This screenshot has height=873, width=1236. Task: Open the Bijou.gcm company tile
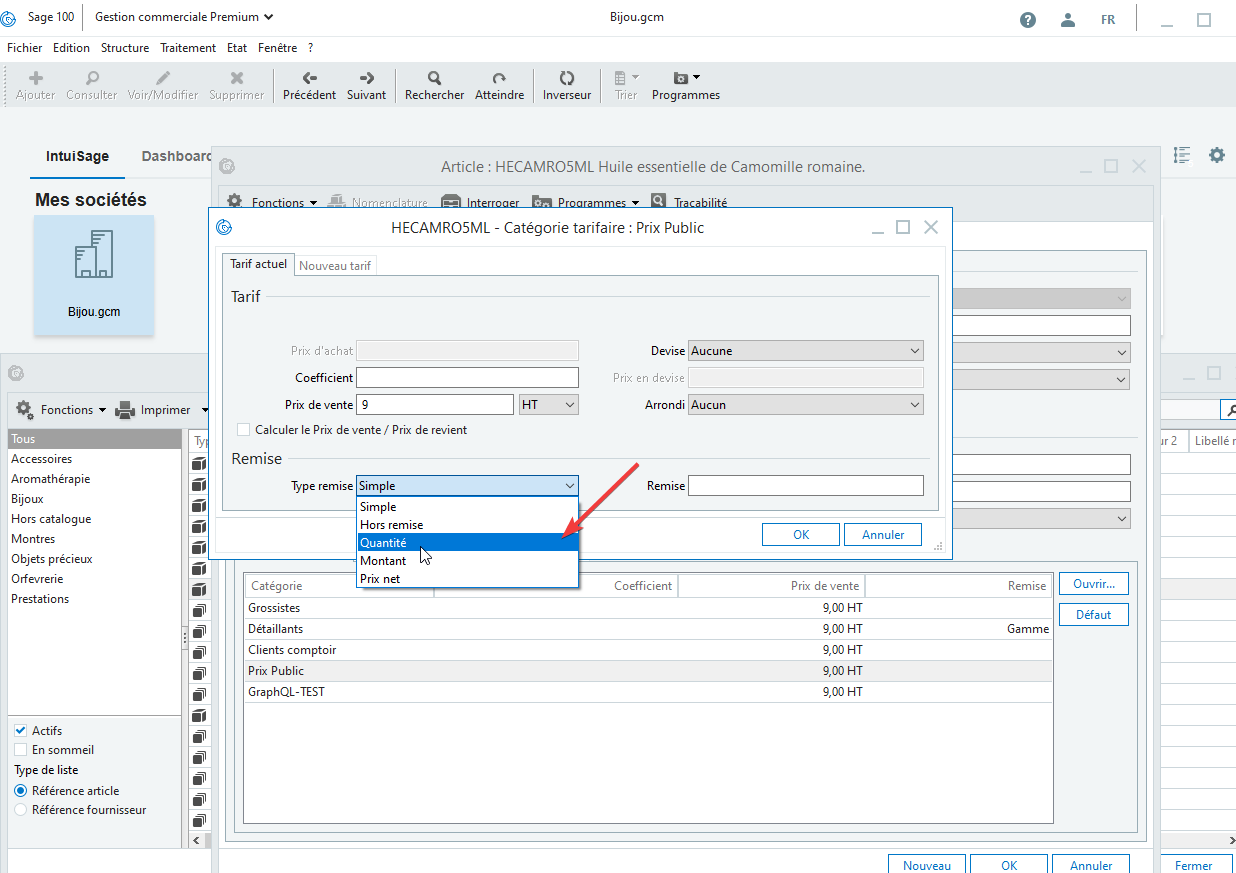(x=94, y=275)
